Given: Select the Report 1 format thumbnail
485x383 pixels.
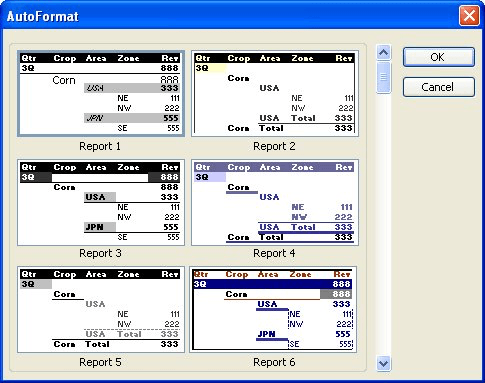Looking at the screenshot, I should click(x=101, y=94).
